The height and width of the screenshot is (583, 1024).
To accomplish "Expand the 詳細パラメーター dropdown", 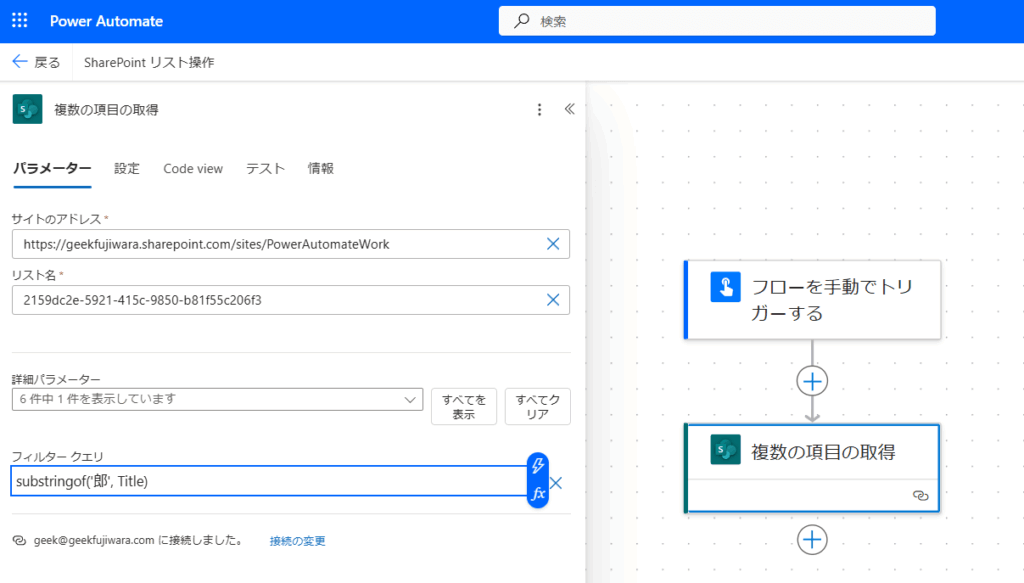I will [x=217, y=400].
